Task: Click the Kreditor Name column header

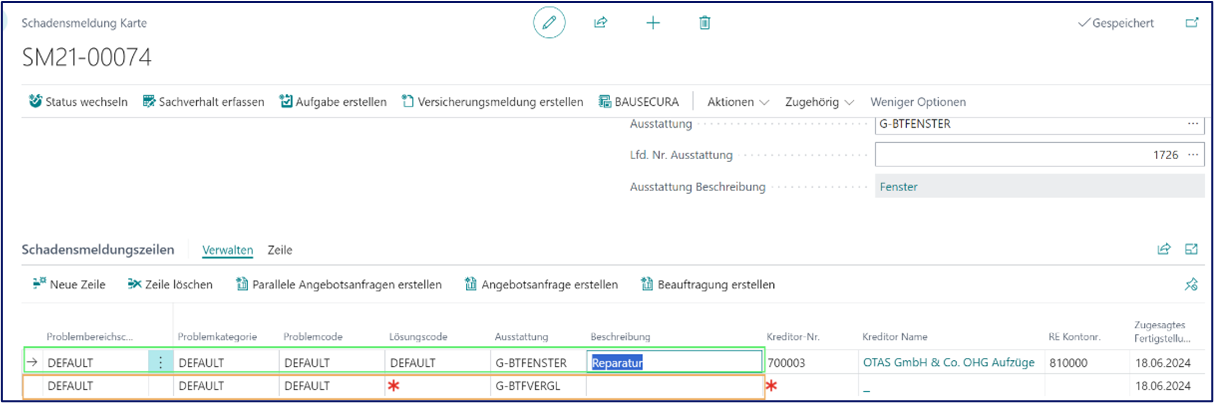Action: click(x=897, y=338)
